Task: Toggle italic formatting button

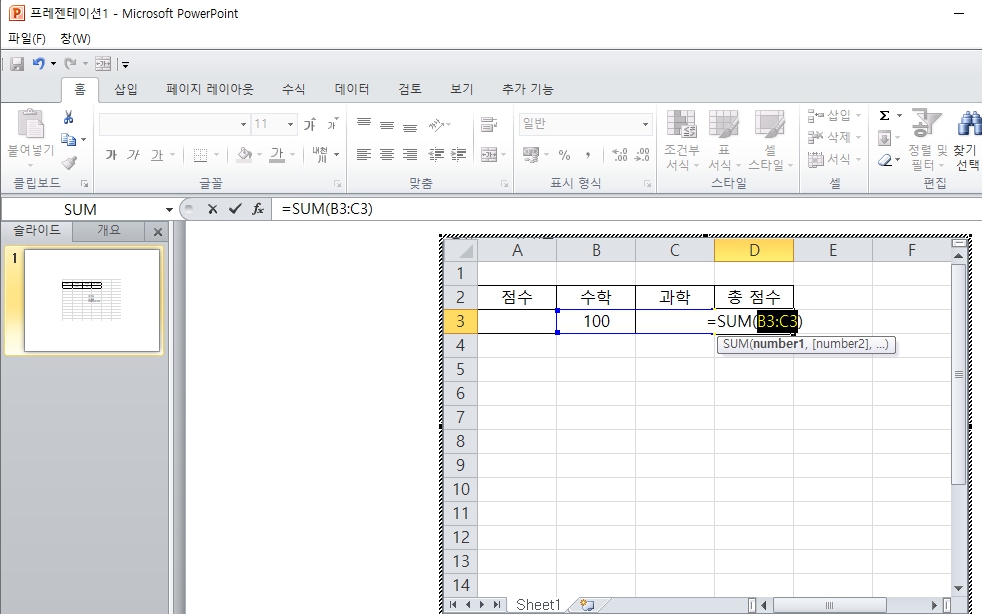Action: coord(133,155)
